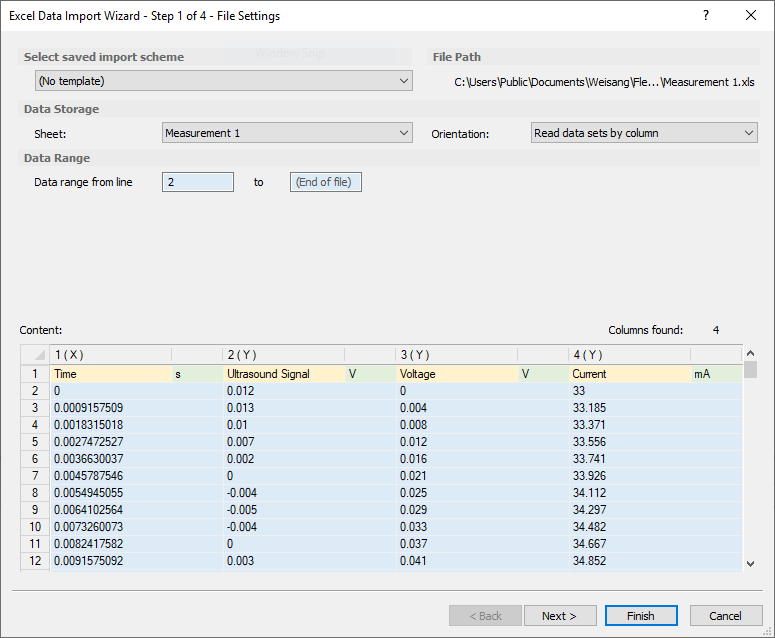Click ultrasound value 0.003
Viewport: 775px width, 638px height.
[x=309, y=561]
